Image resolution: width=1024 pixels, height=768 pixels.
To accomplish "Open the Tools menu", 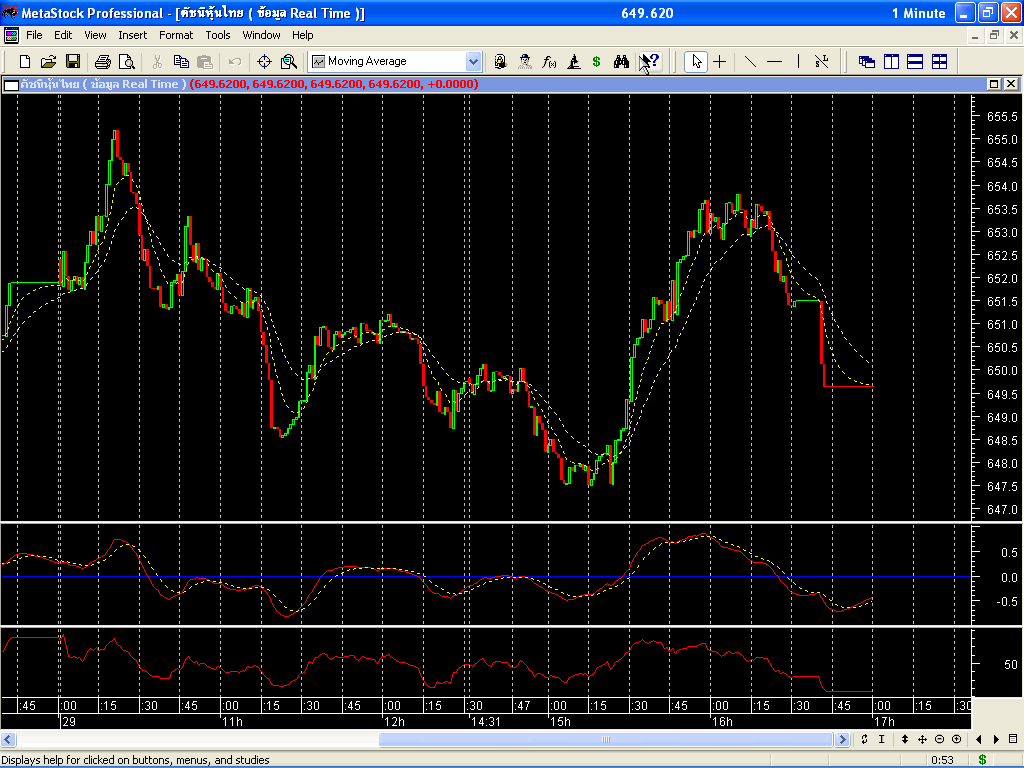I will tap(217, 35).
